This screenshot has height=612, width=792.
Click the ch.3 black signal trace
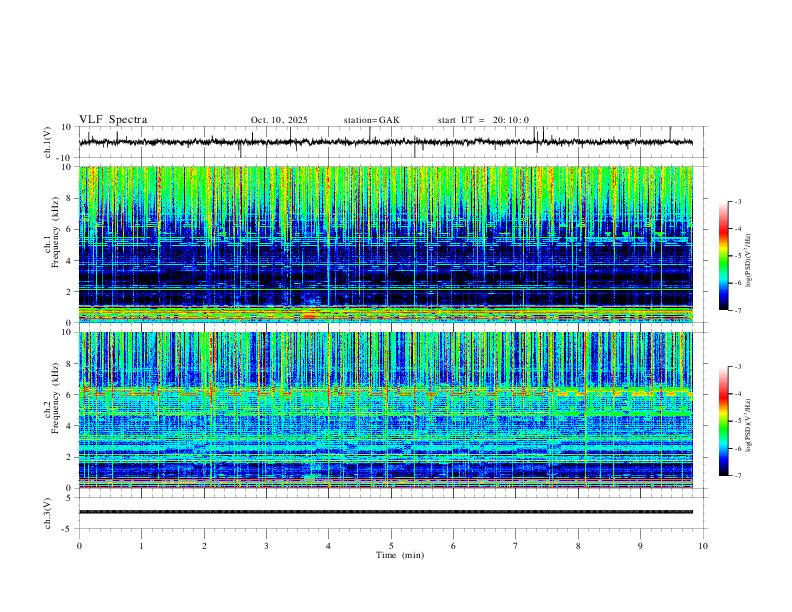386,512
